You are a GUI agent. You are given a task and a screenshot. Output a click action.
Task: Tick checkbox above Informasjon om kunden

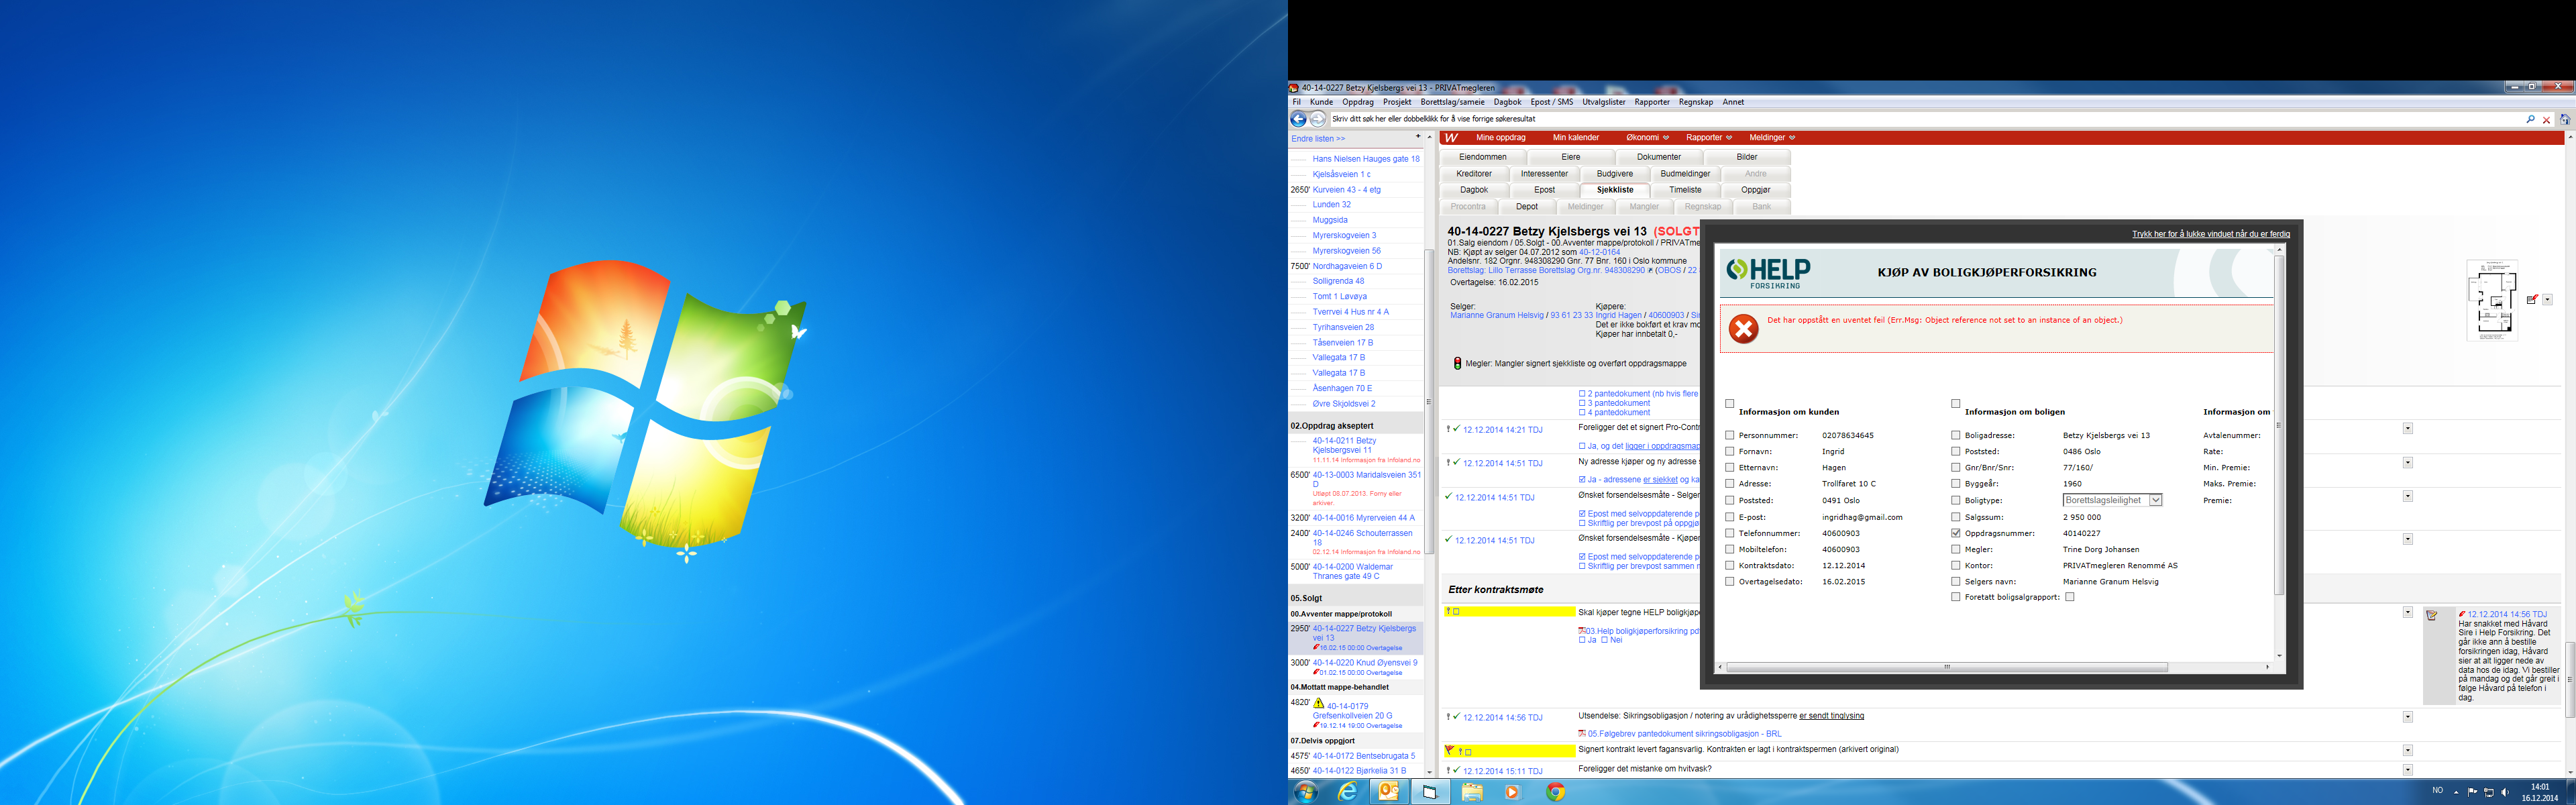click(x=1730, y=404)
